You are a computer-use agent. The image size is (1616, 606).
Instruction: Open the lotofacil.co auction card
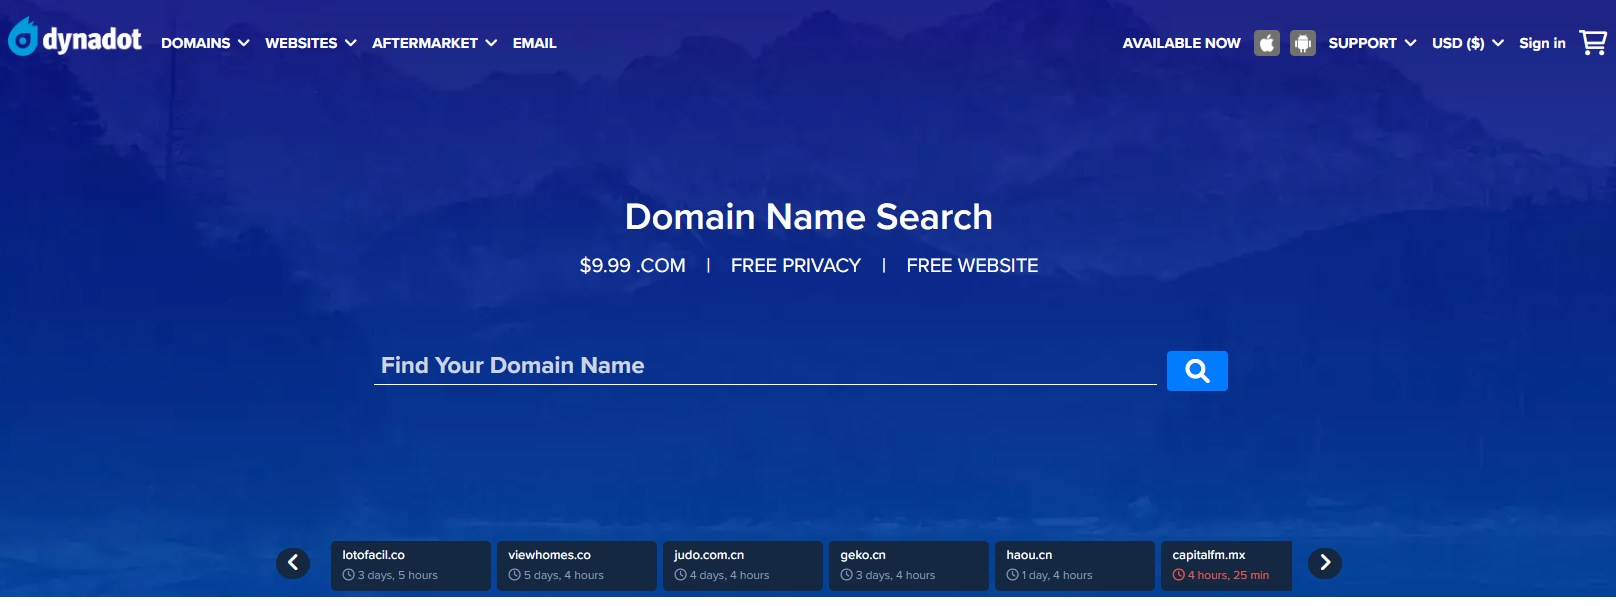411,566
